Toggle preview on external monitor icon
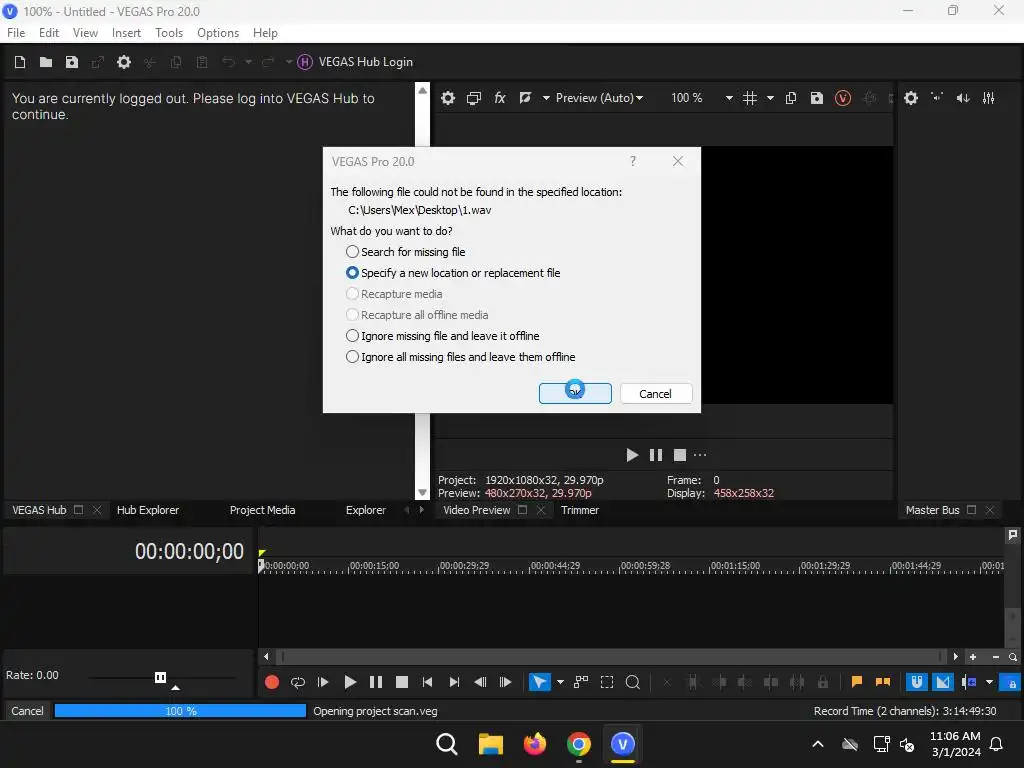 (x=474, y=98)
